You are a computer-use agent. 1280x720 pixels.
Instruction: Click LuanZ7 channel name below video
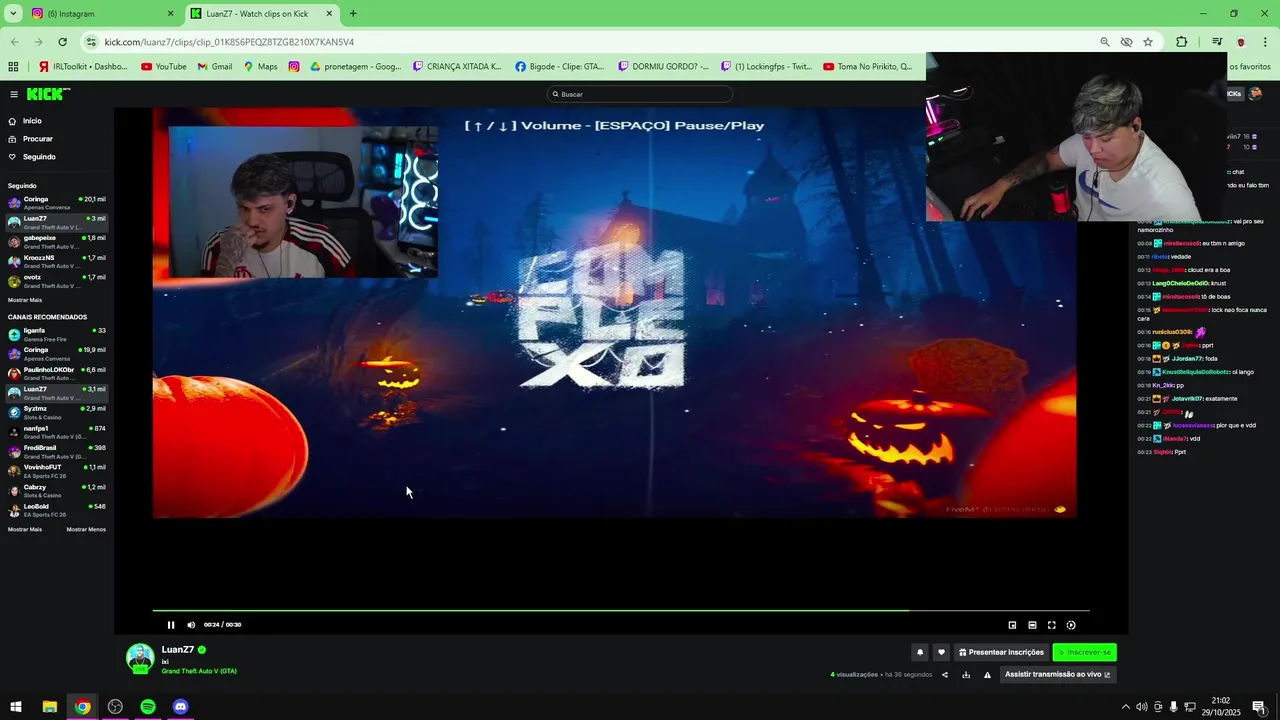tap(178, 650)
